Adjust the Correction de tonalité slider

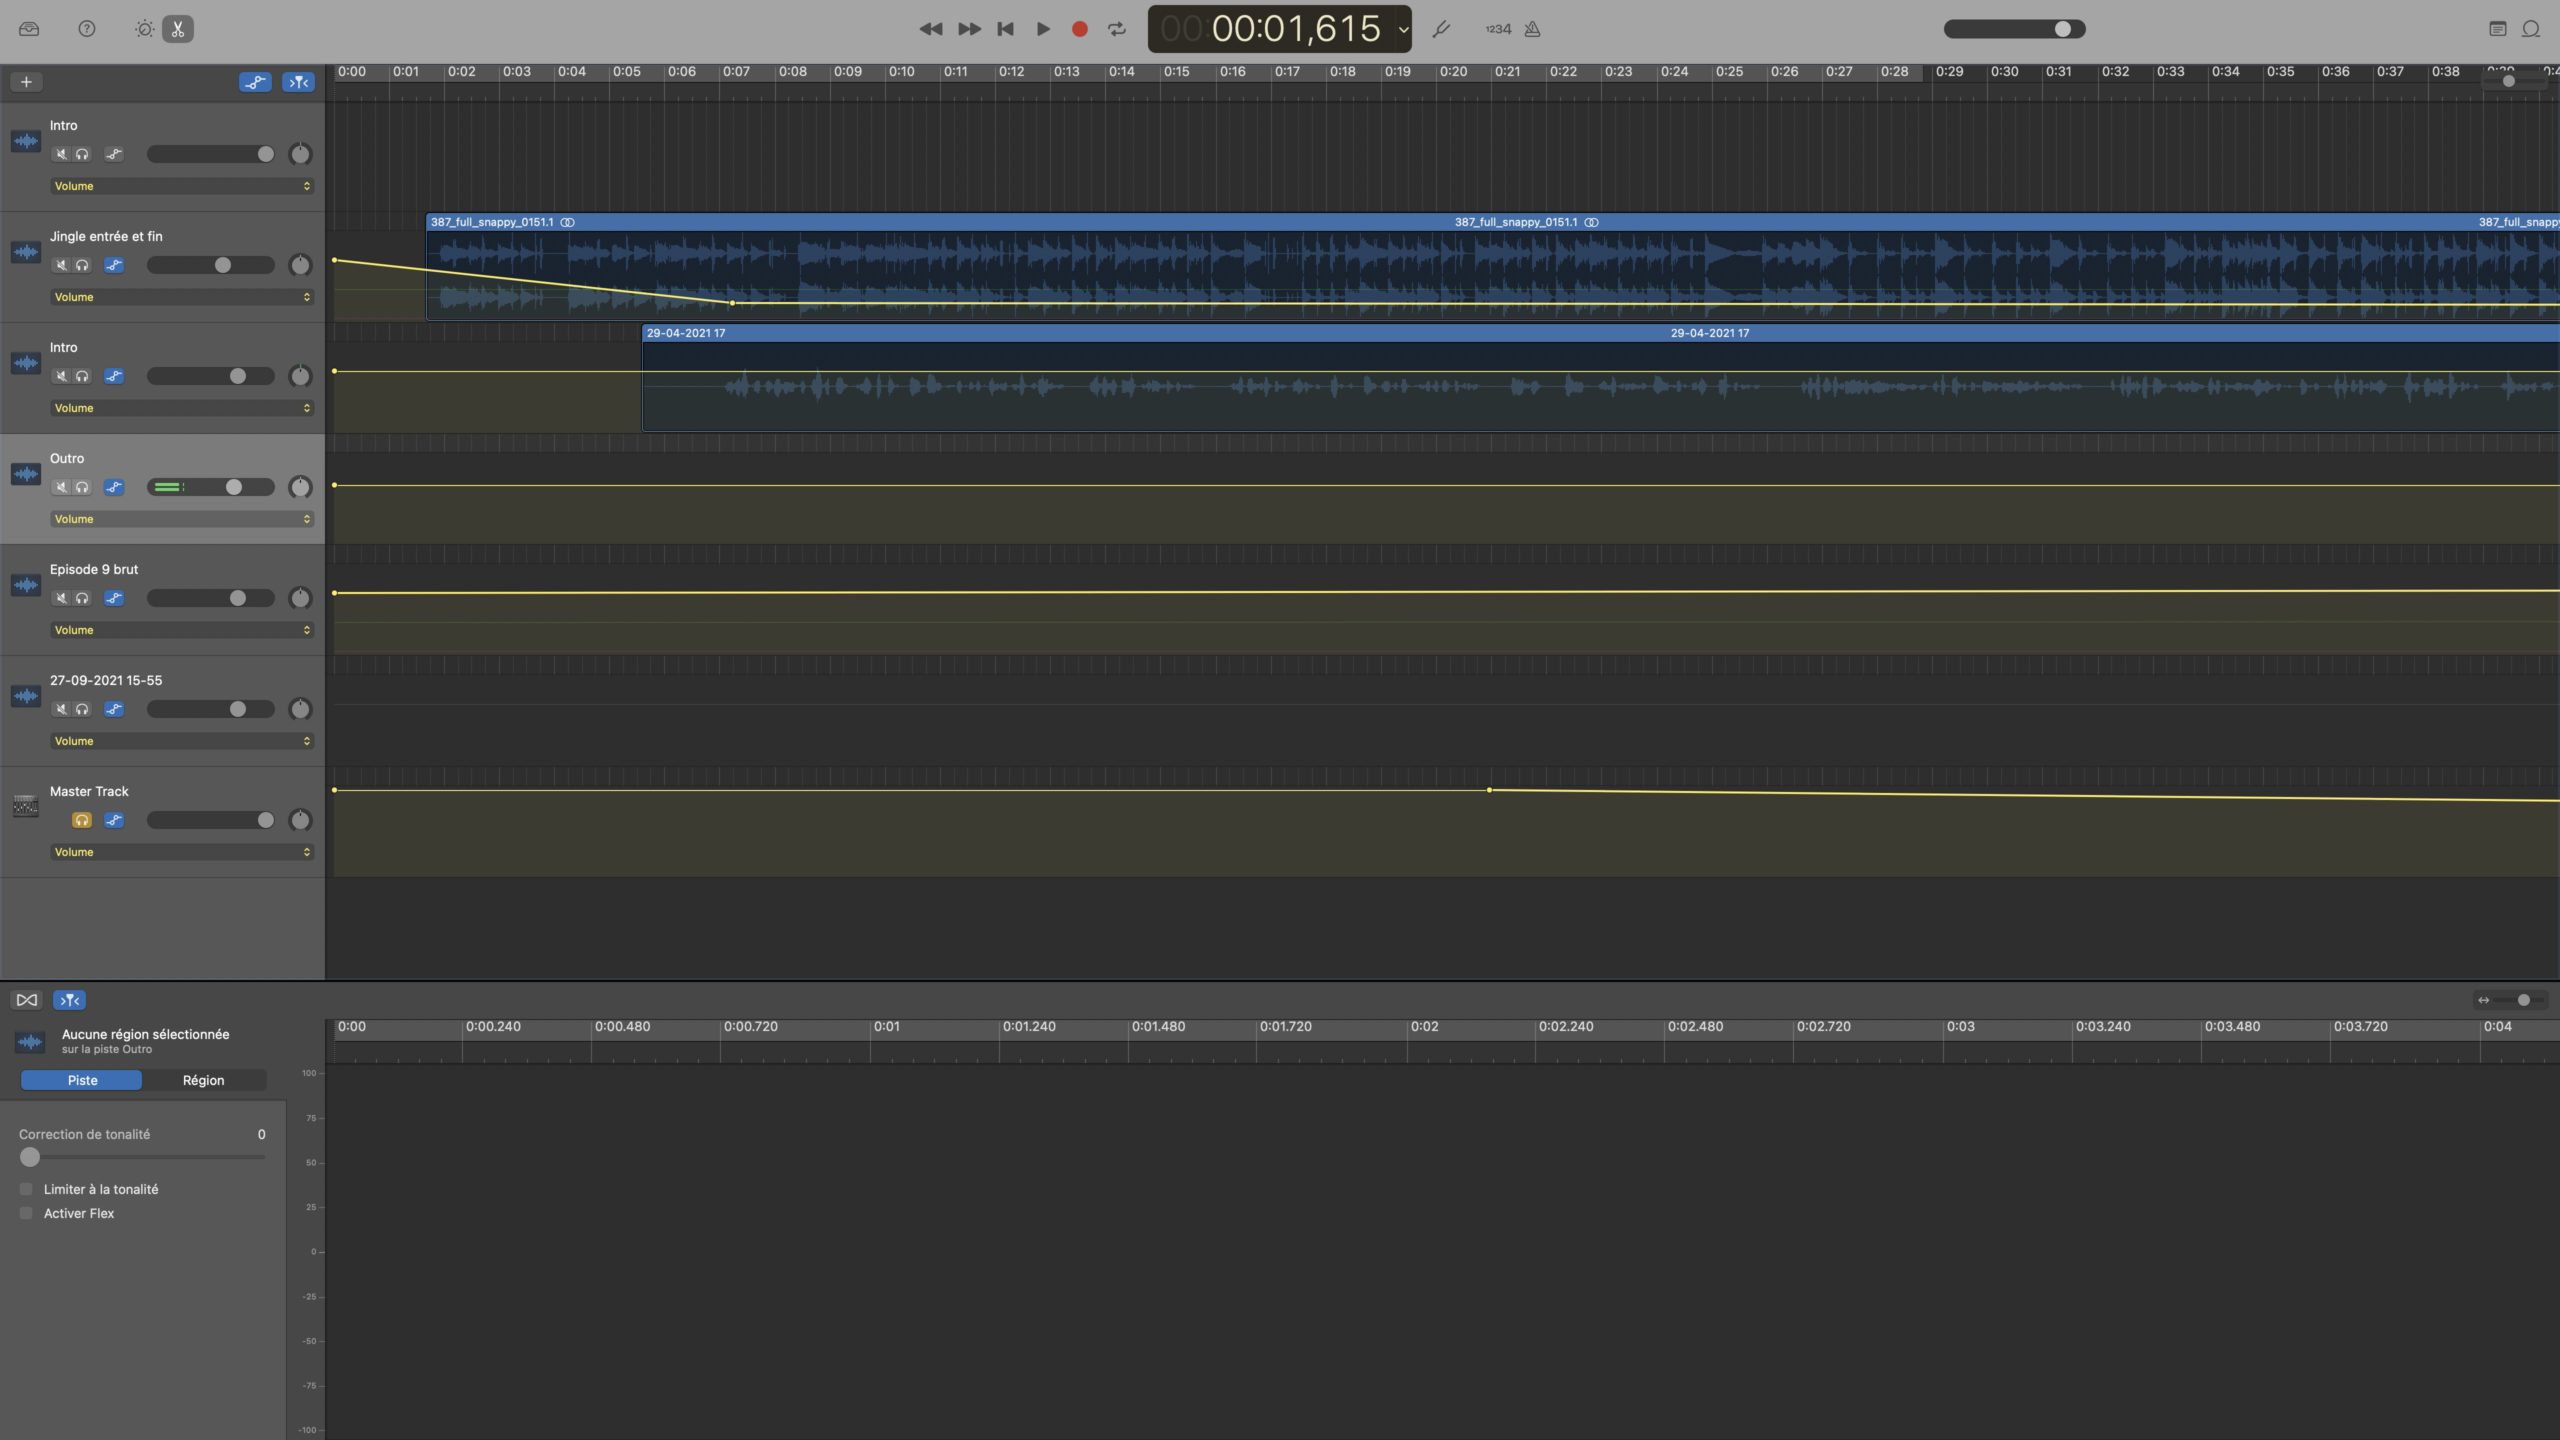pyautogui.click(x=142, y=1157)
